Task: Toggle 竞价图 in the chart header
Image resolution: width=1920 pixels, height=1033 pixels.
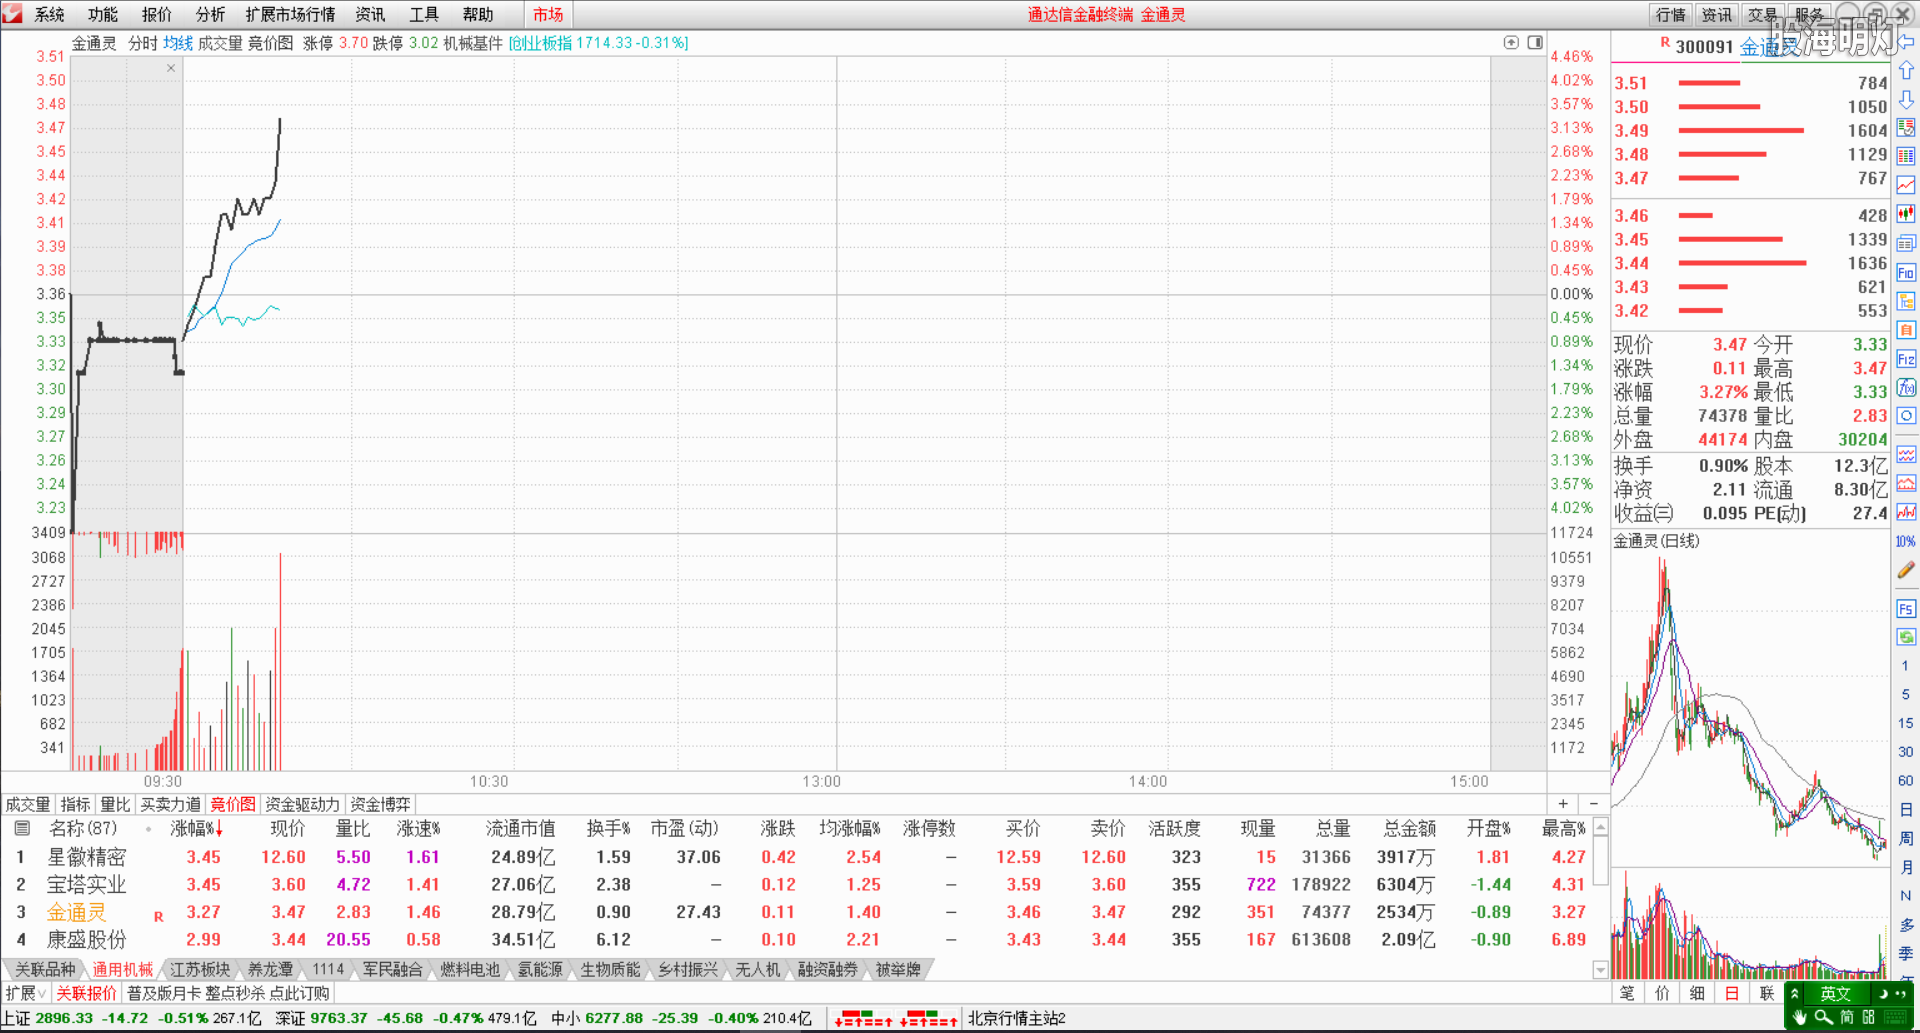Action: (270, 43)
